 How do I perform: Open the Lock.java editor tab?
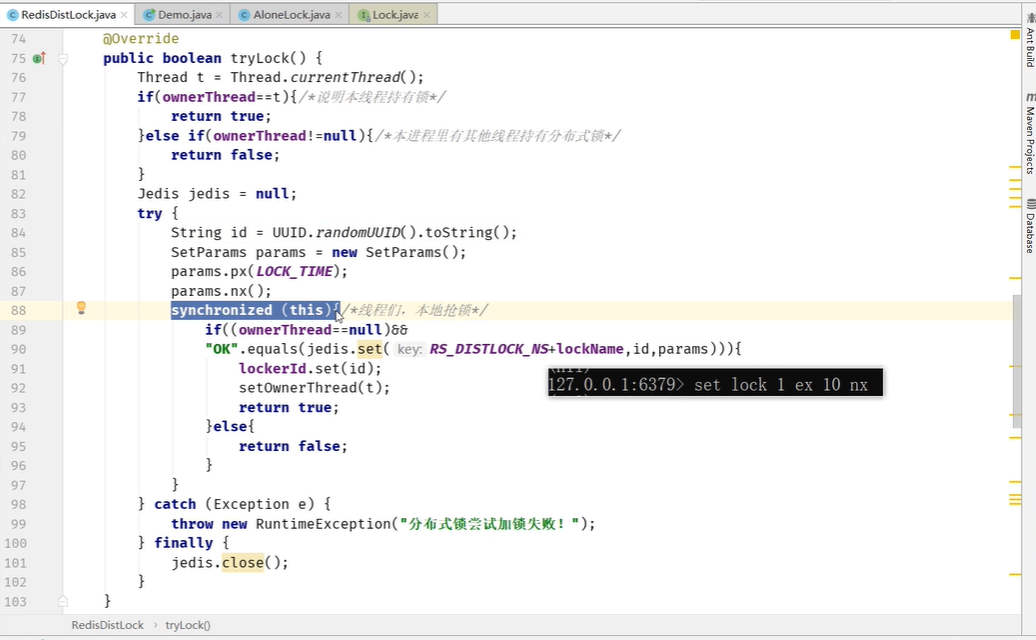pos(395,15)
